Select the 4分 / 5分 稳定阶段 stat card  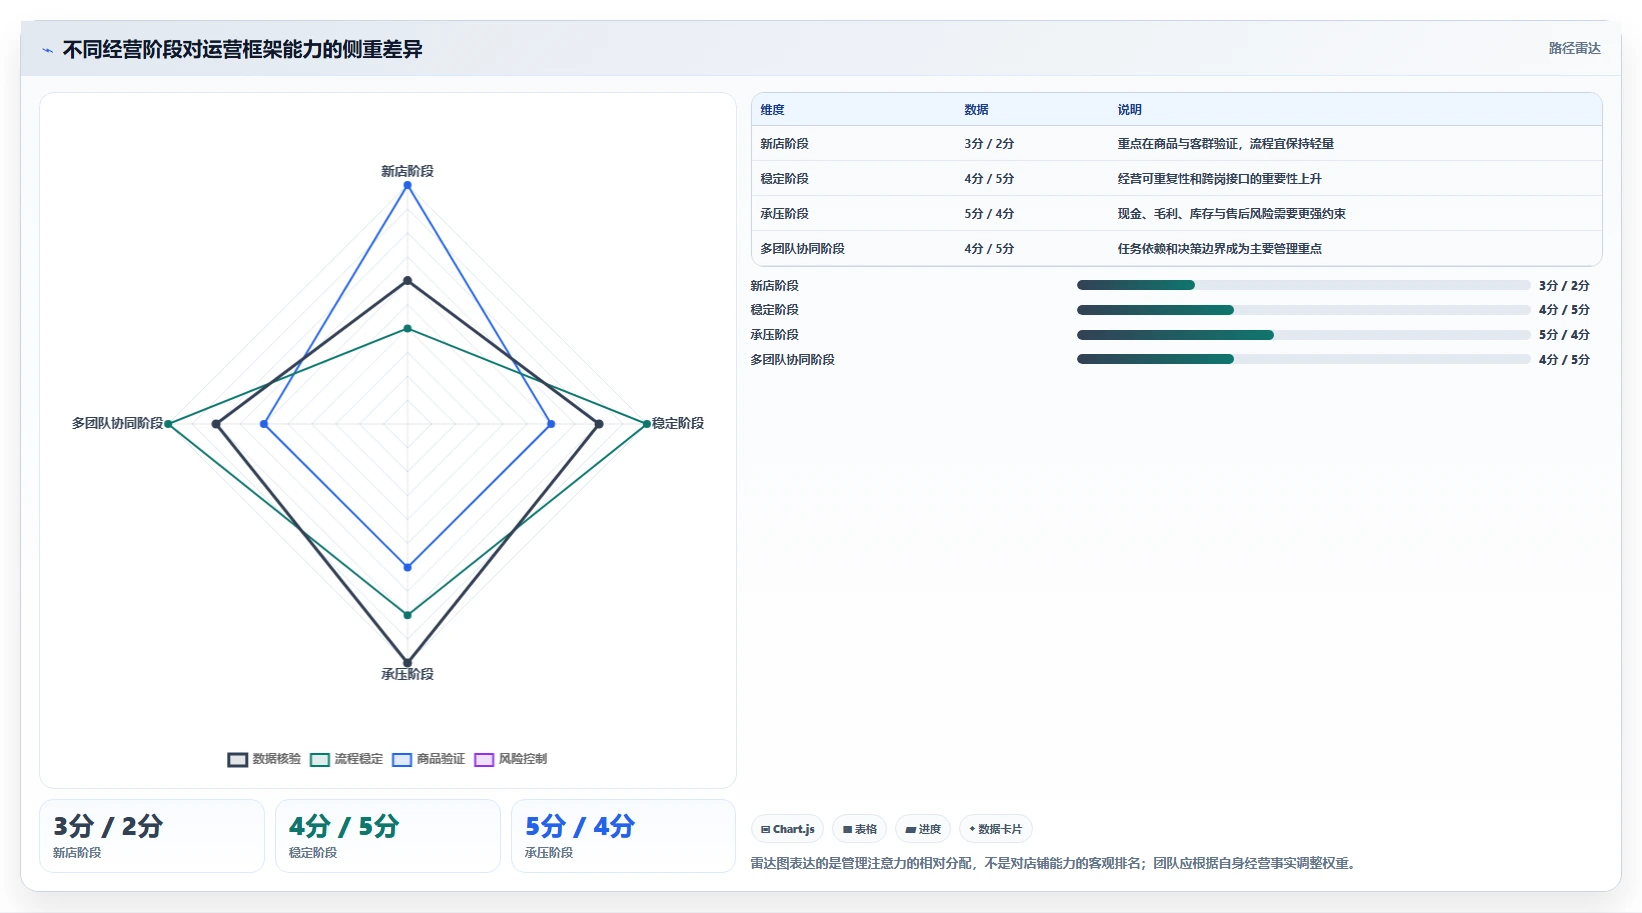coord(388,836)
